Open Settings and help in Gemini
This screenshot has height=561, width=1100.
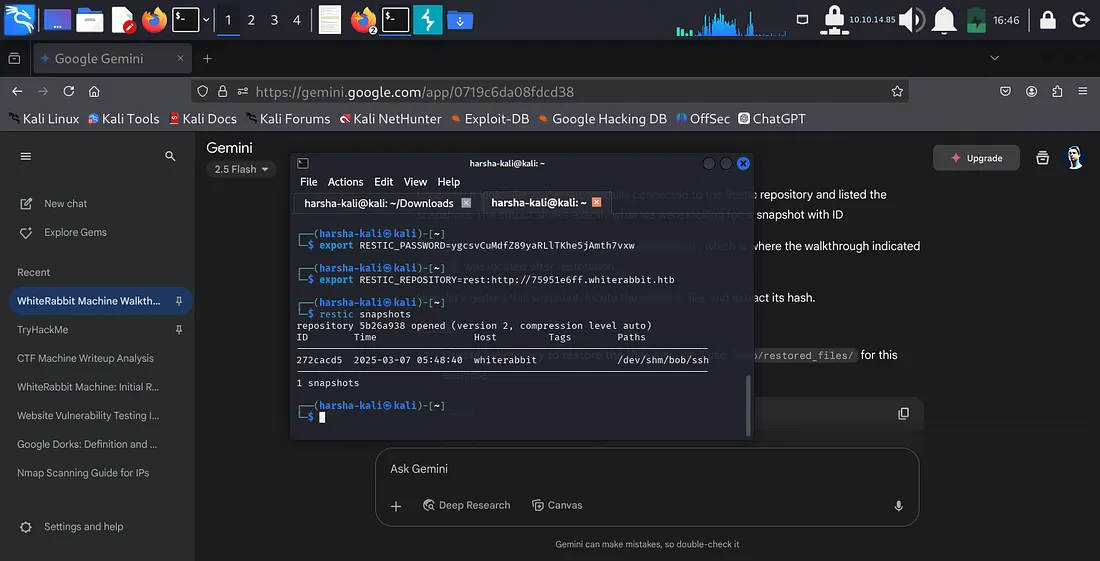[x=72, y=527]
